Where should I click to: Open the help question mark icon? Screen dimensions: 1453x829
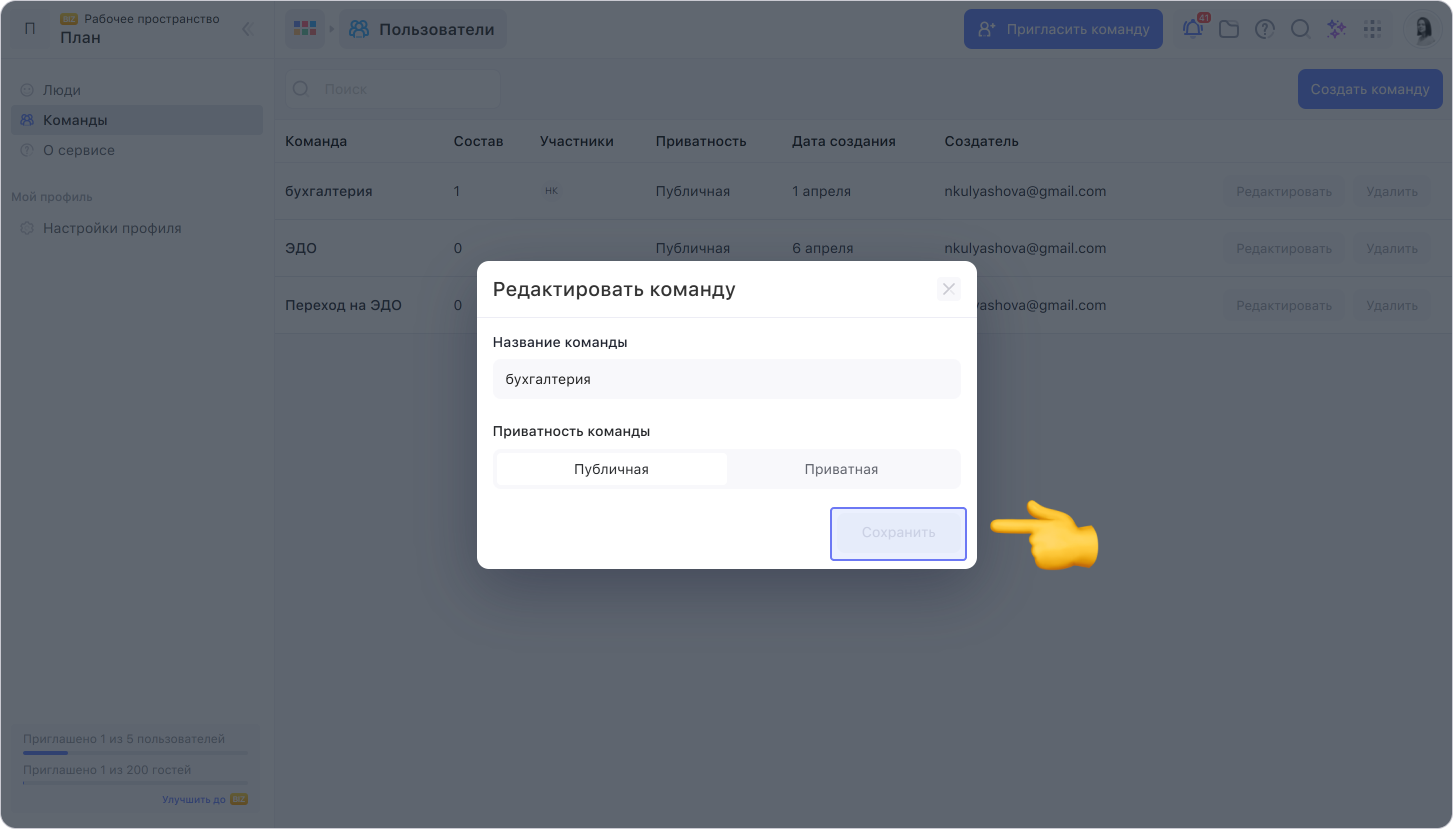(1264, 29)
